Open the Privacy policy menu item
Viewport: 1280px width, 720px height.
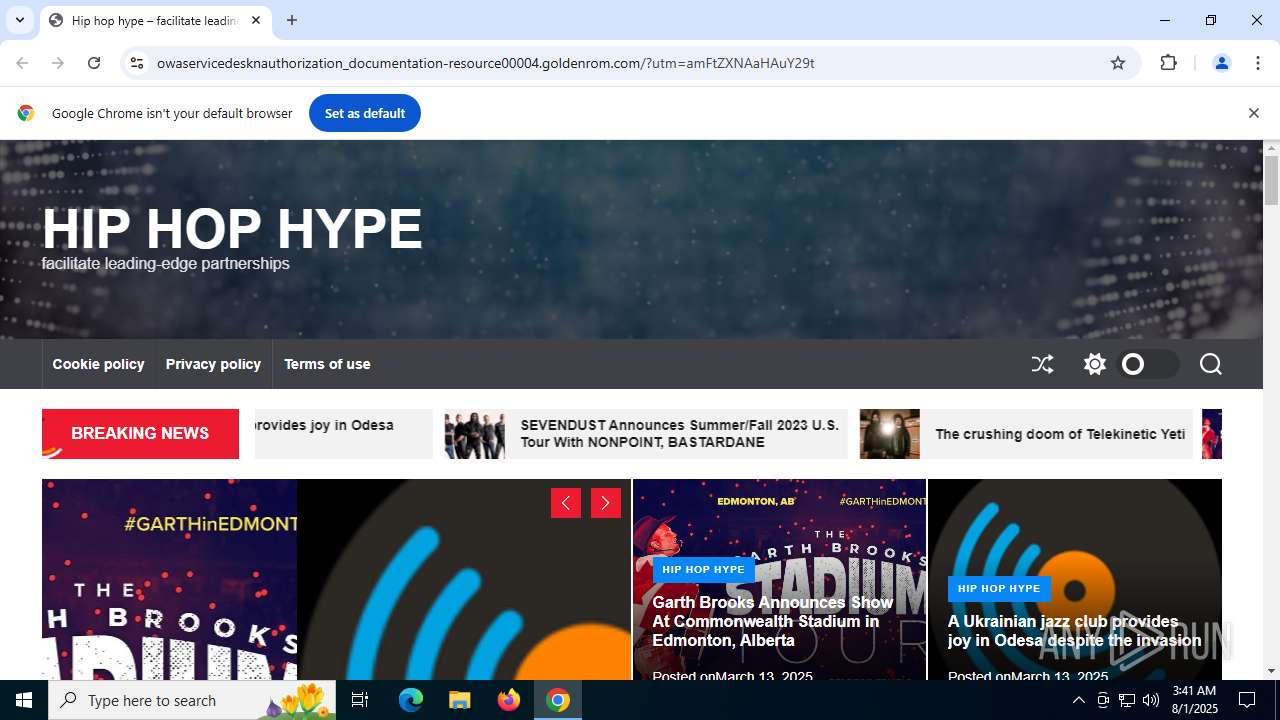(213, 364)
